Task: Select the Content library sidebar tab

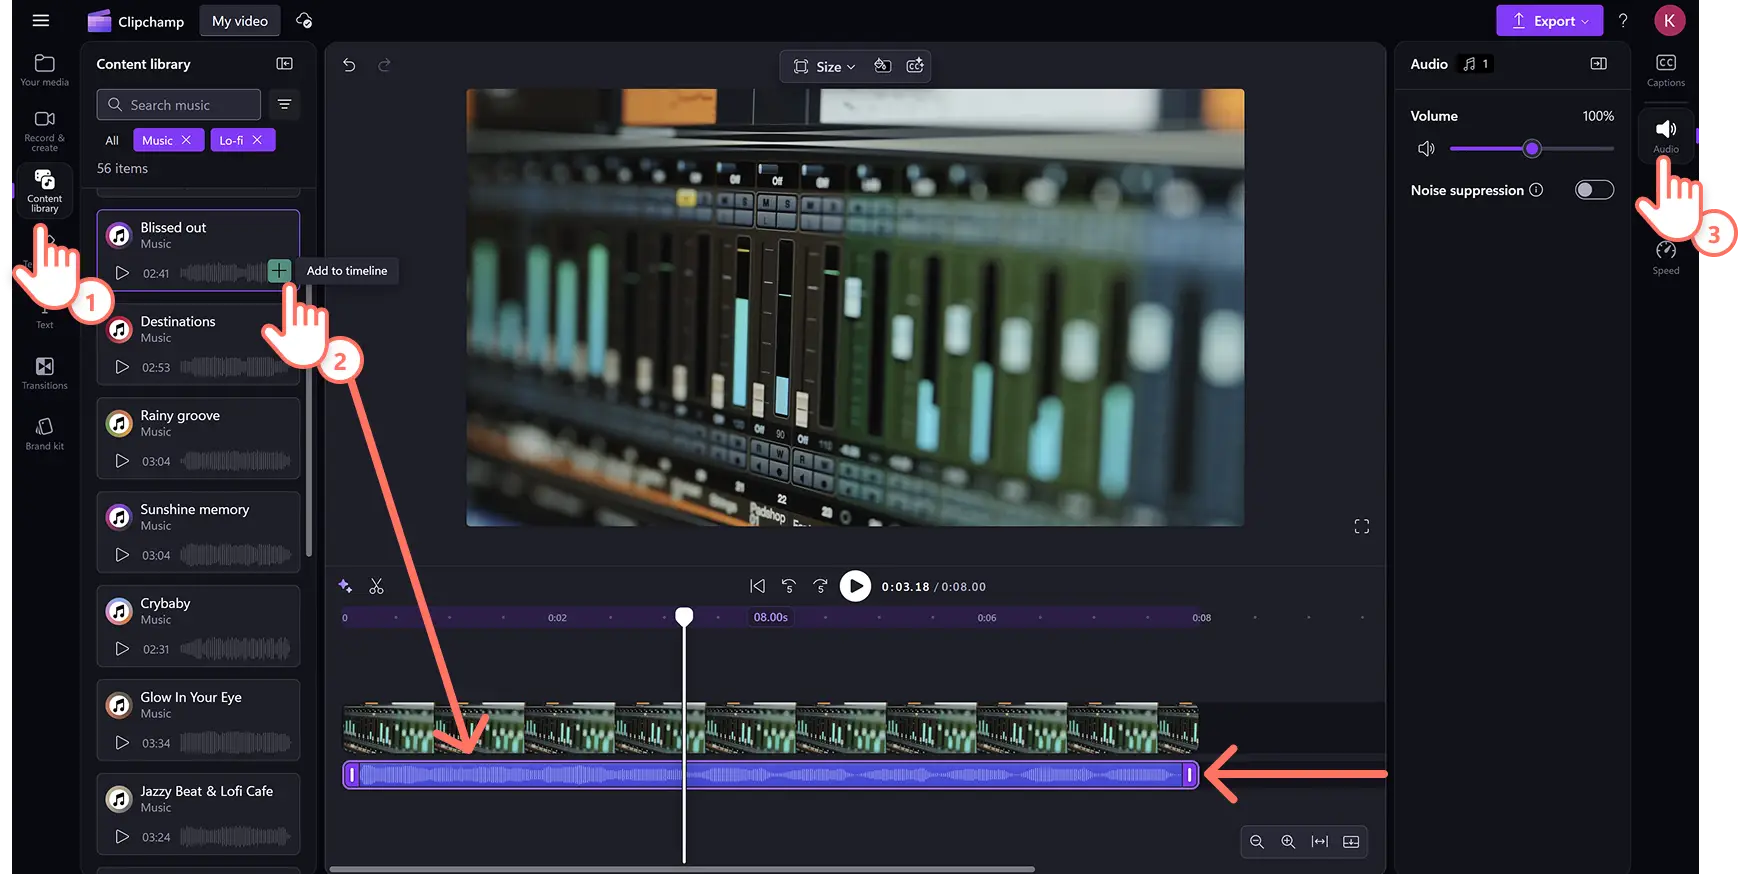Action: tap(44, 189)
